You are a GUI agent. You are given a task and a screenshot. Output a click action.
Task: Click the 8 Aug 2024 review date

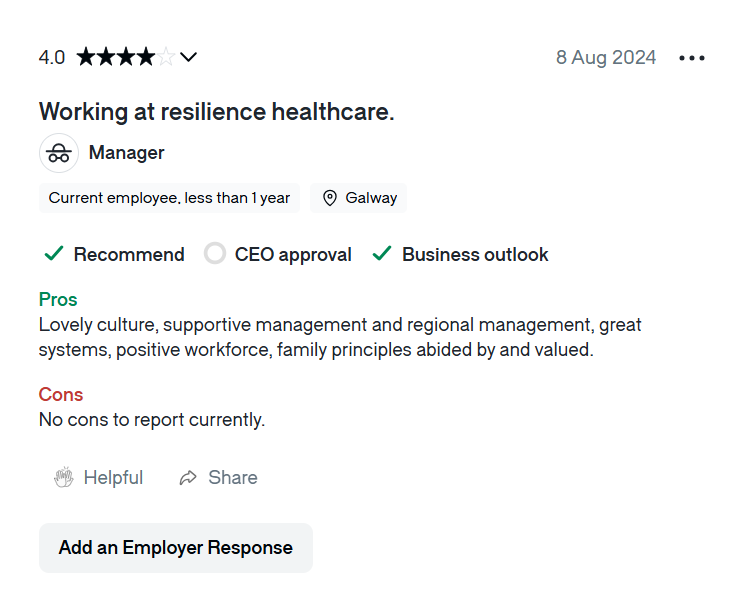[x=606, y=57]
